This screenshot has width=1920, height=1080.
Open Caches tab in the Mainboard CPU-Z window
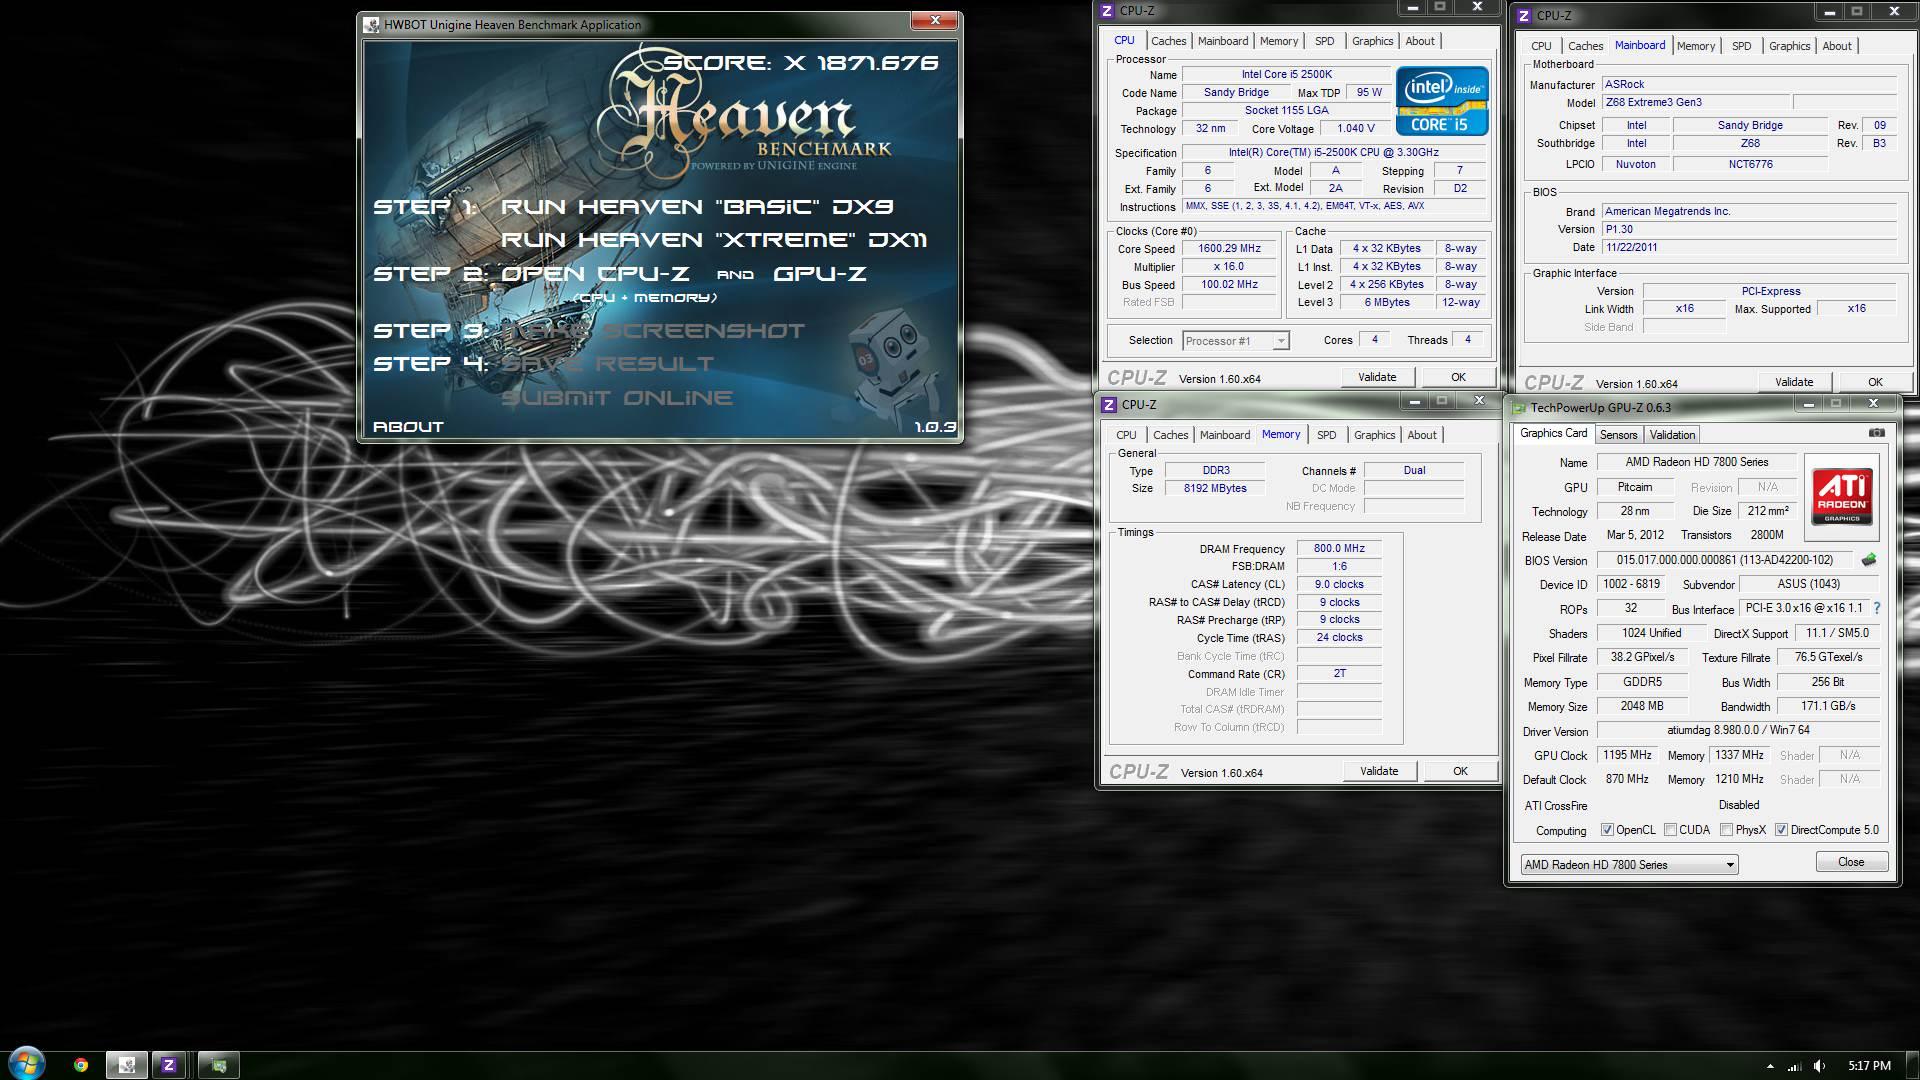coord(1585,46)
